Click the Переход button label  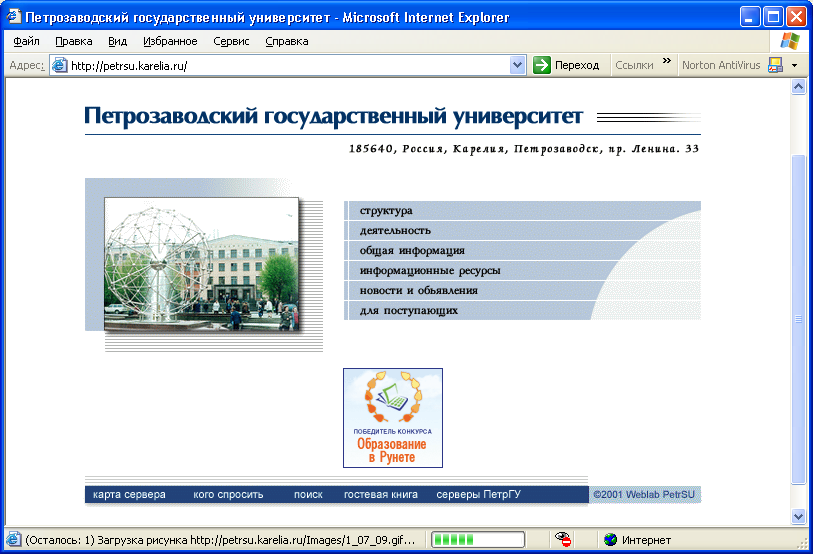577,65
